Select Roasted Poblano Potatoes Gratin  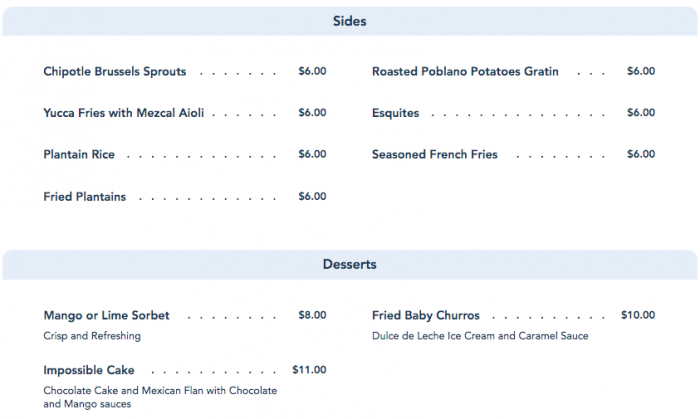(x=465, y=72)
